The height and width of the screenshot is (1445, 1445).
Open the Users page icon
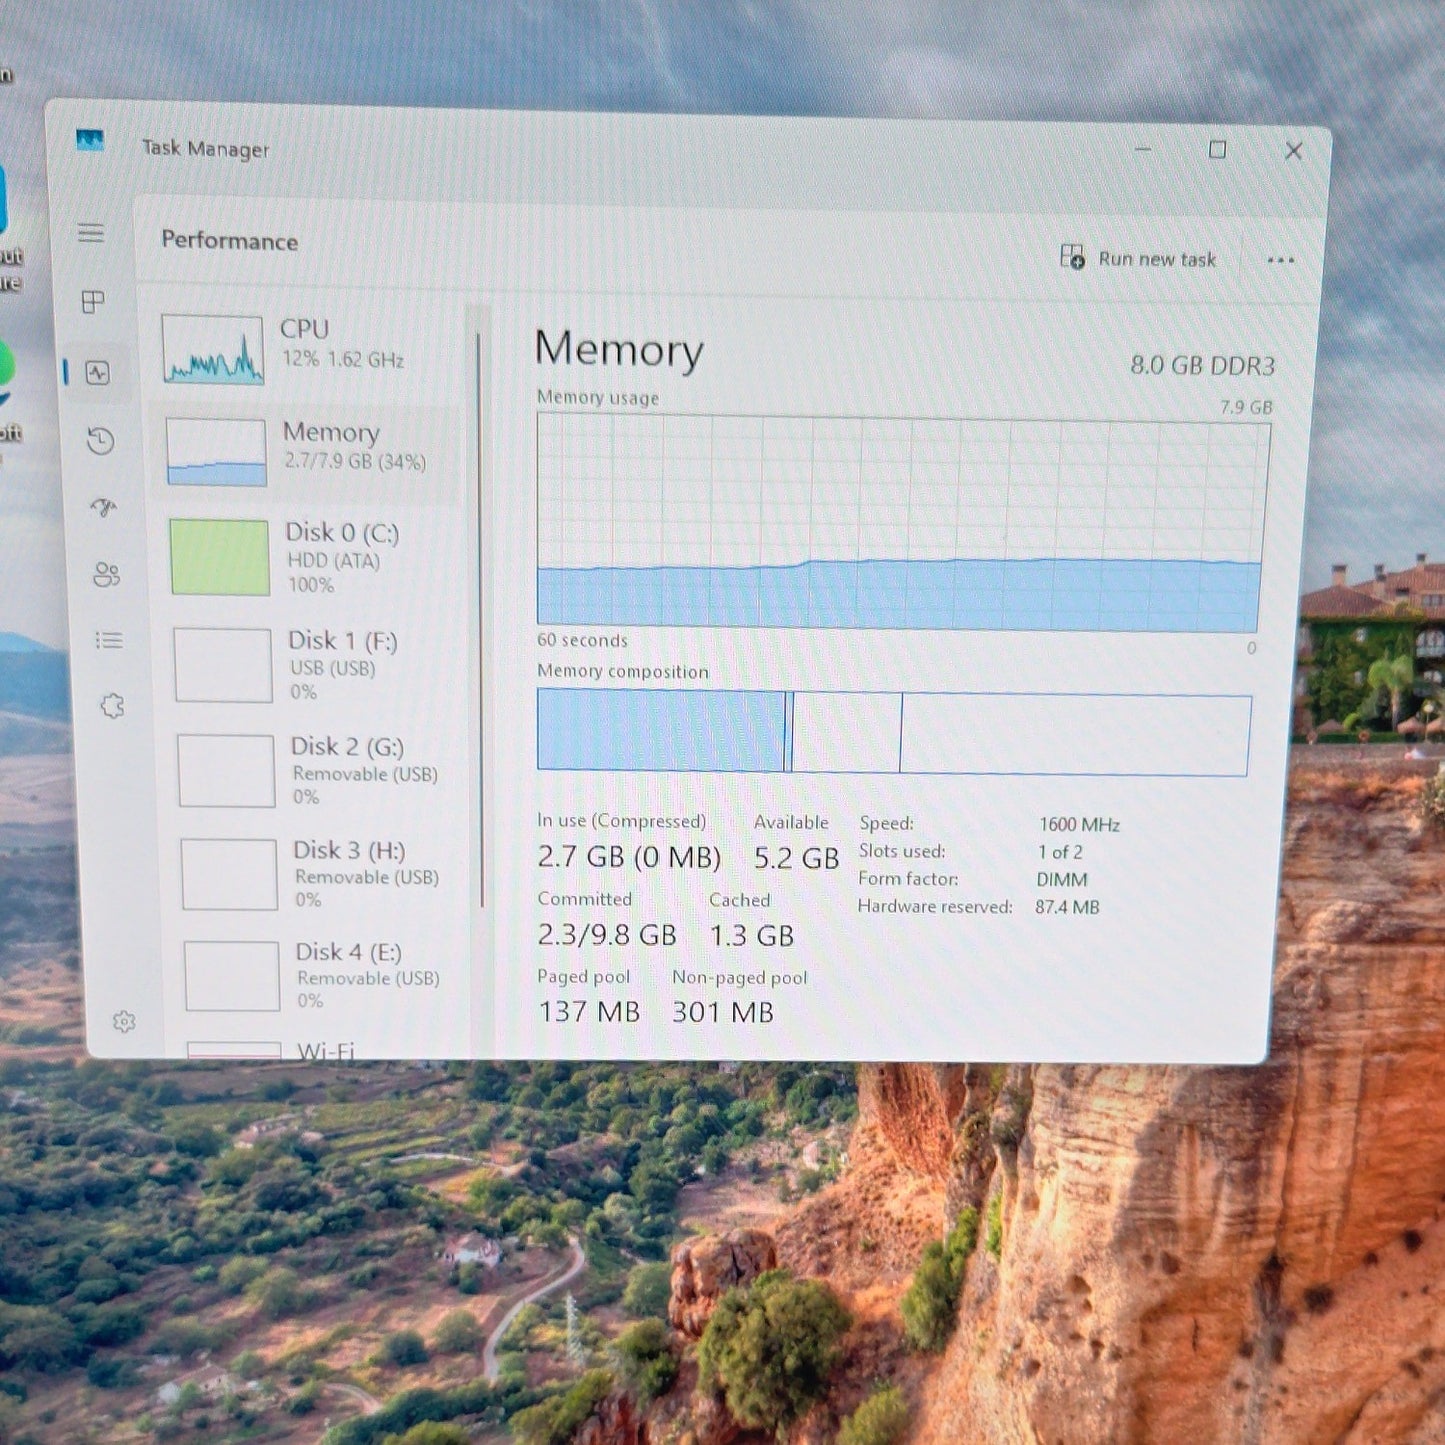[106, 574]
